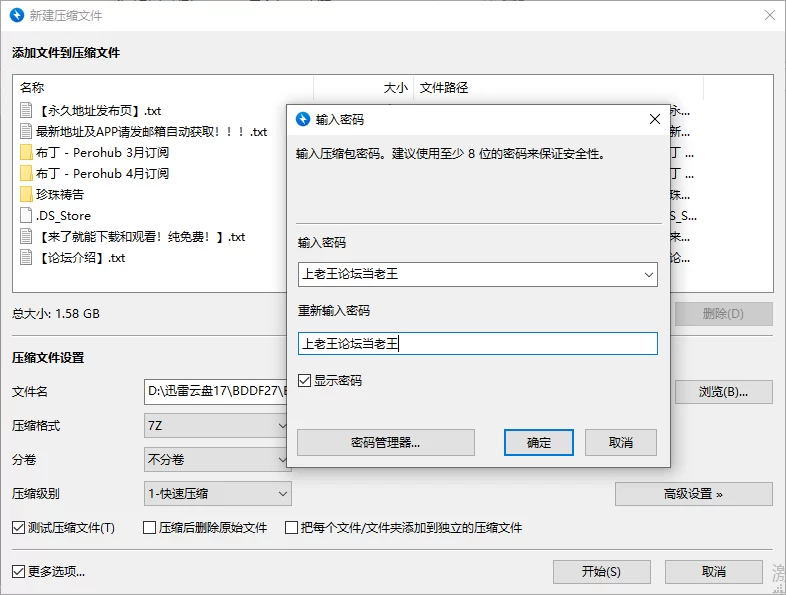Select the 珍珠祷告 folder icon
This screenshot has height=595, width=786.
pos(26,194)
